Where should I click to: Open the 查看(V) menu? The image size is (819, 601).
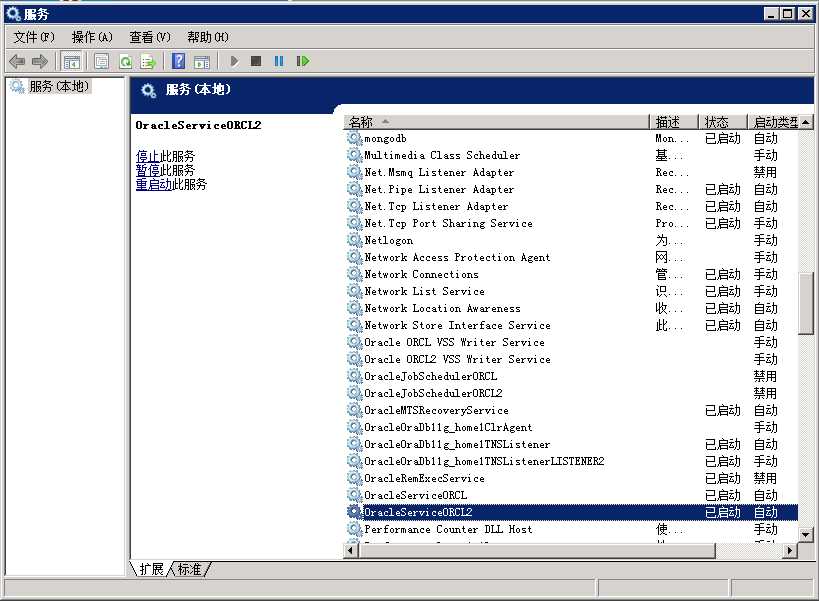(150, 37)
